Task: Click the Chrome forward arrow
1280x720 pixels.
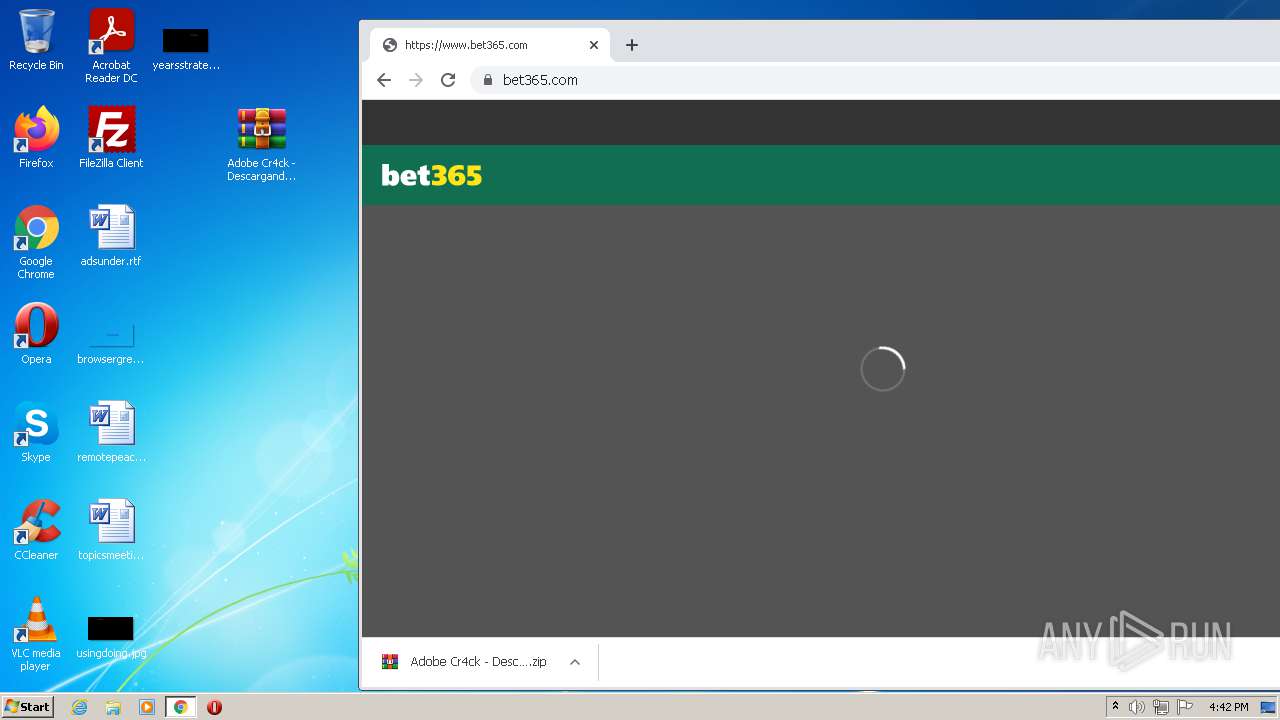Action: (x=416, y=80)
